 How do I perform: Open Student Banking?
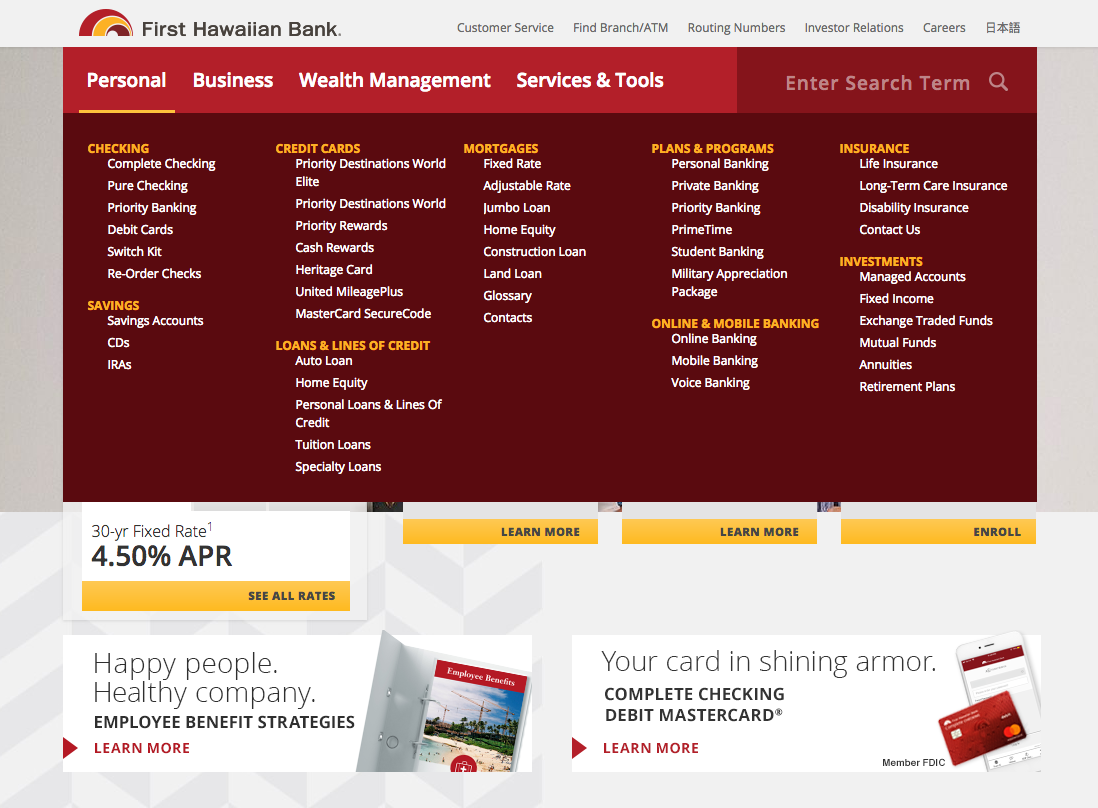click(717, 252)
